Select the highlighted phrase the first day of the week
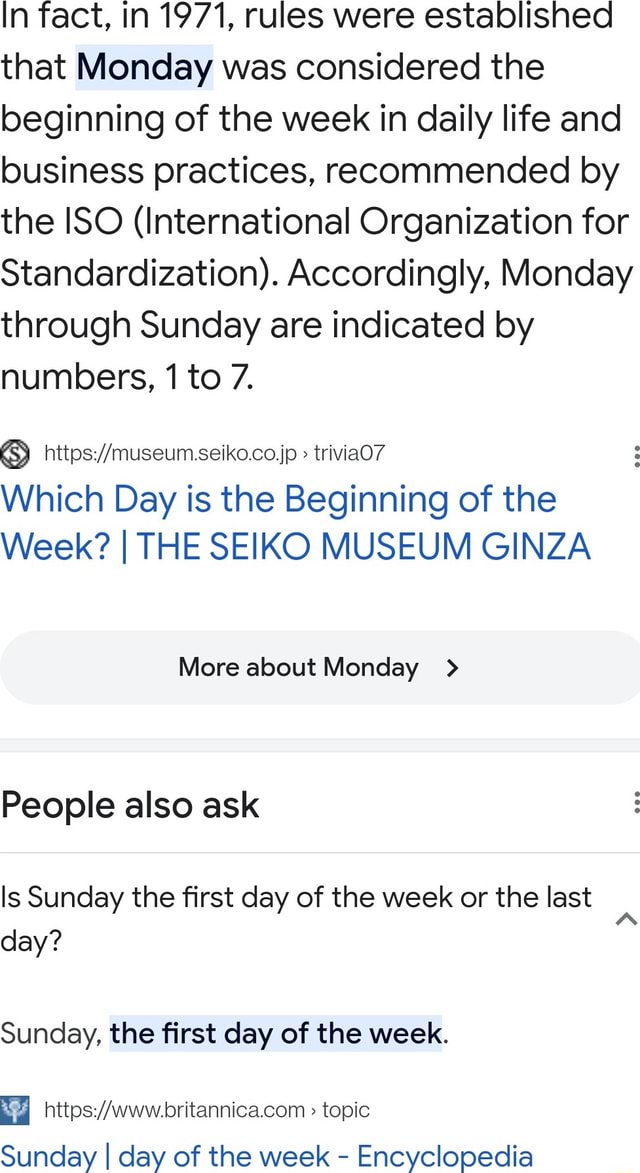640x1173 pixels. tap(274, 1033)
